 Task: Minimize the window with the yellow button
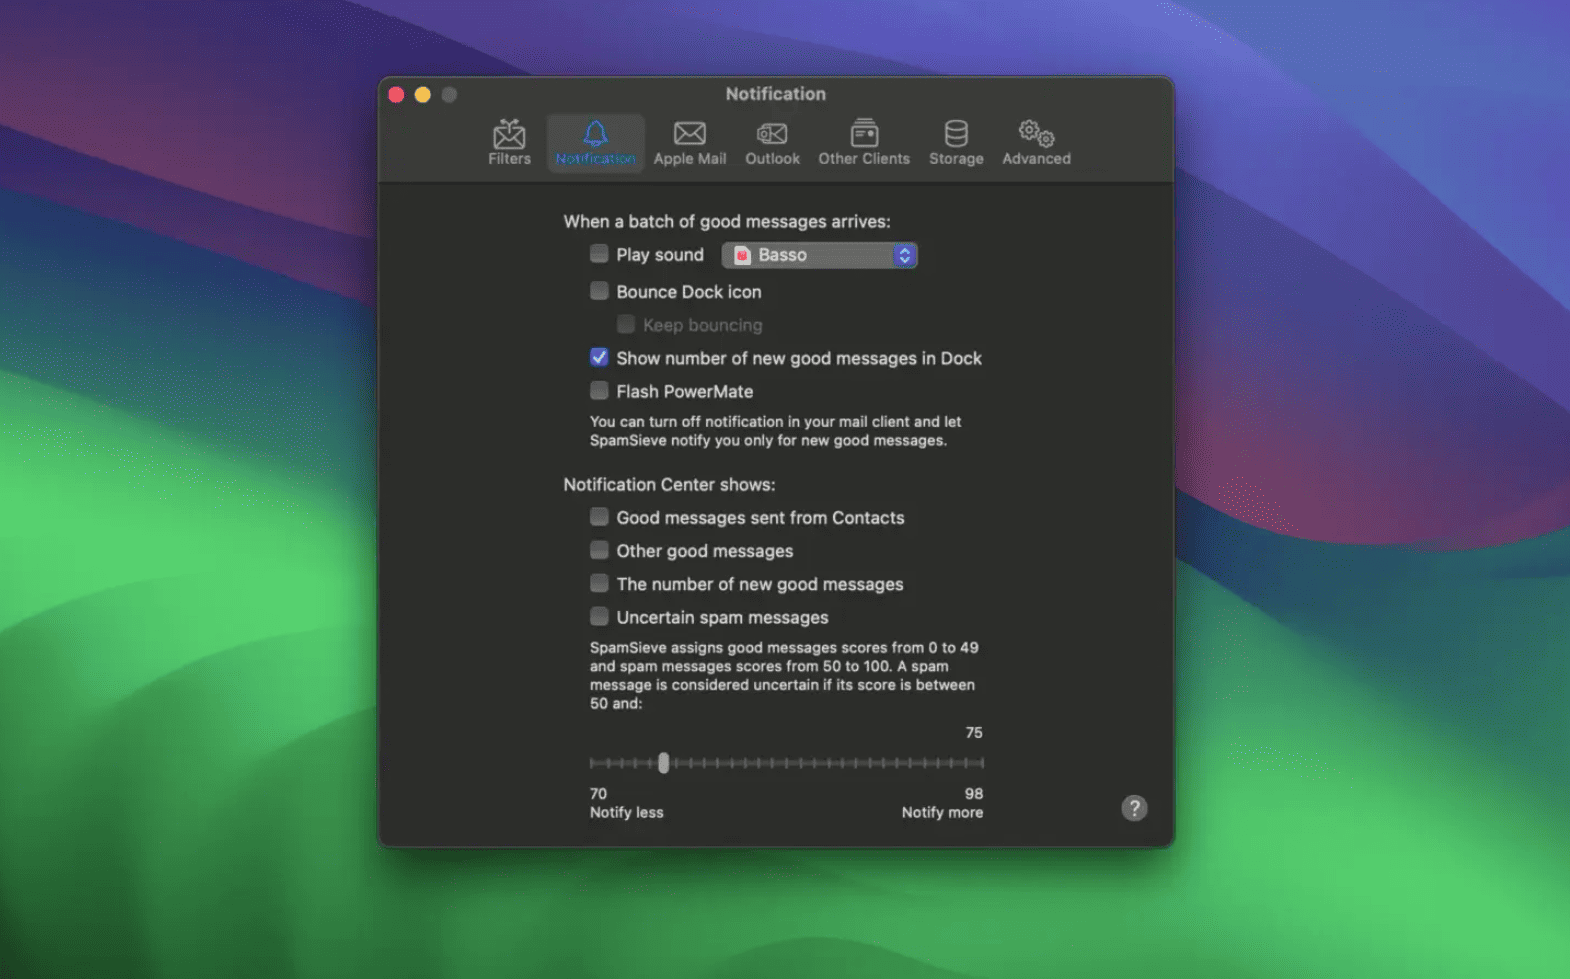pyautogui.click(x=423, y=95)
